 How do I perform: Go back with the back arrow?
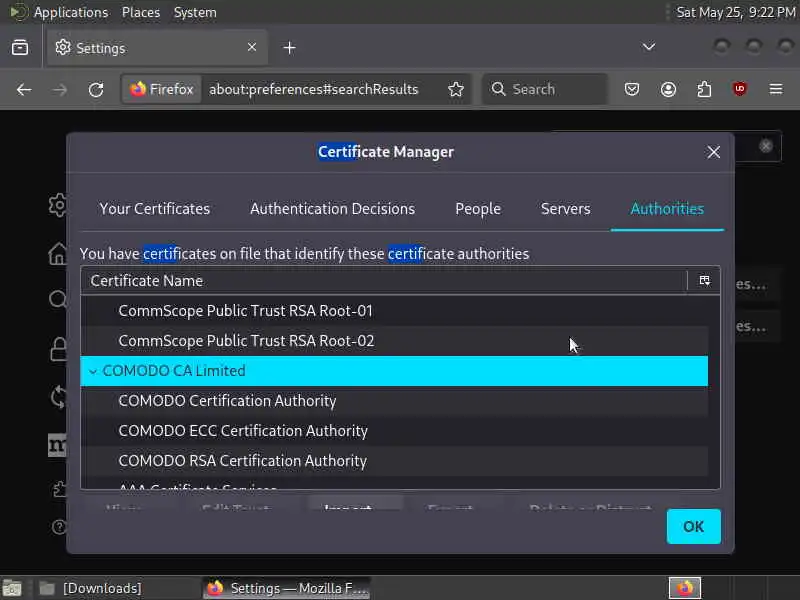pyautogui.click(x=24, y=90)
